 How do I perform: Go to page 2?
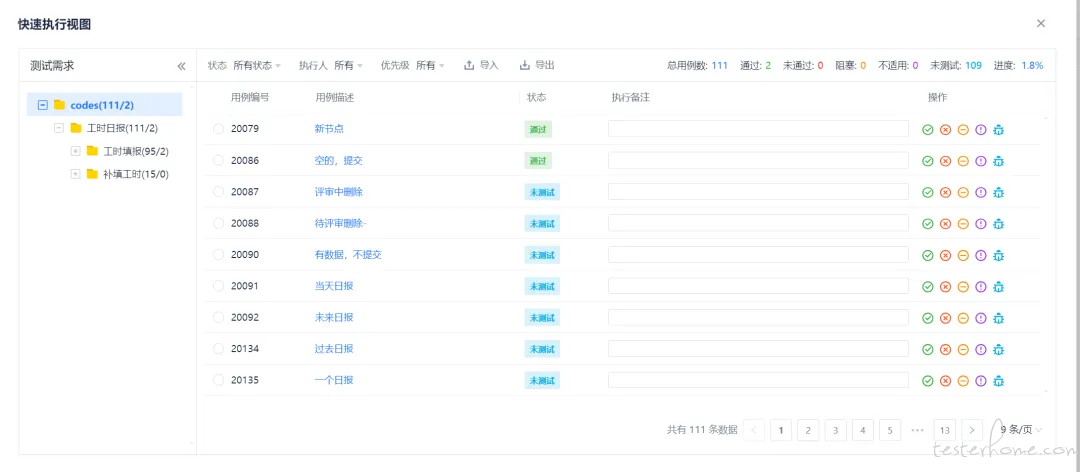point(808,430)
